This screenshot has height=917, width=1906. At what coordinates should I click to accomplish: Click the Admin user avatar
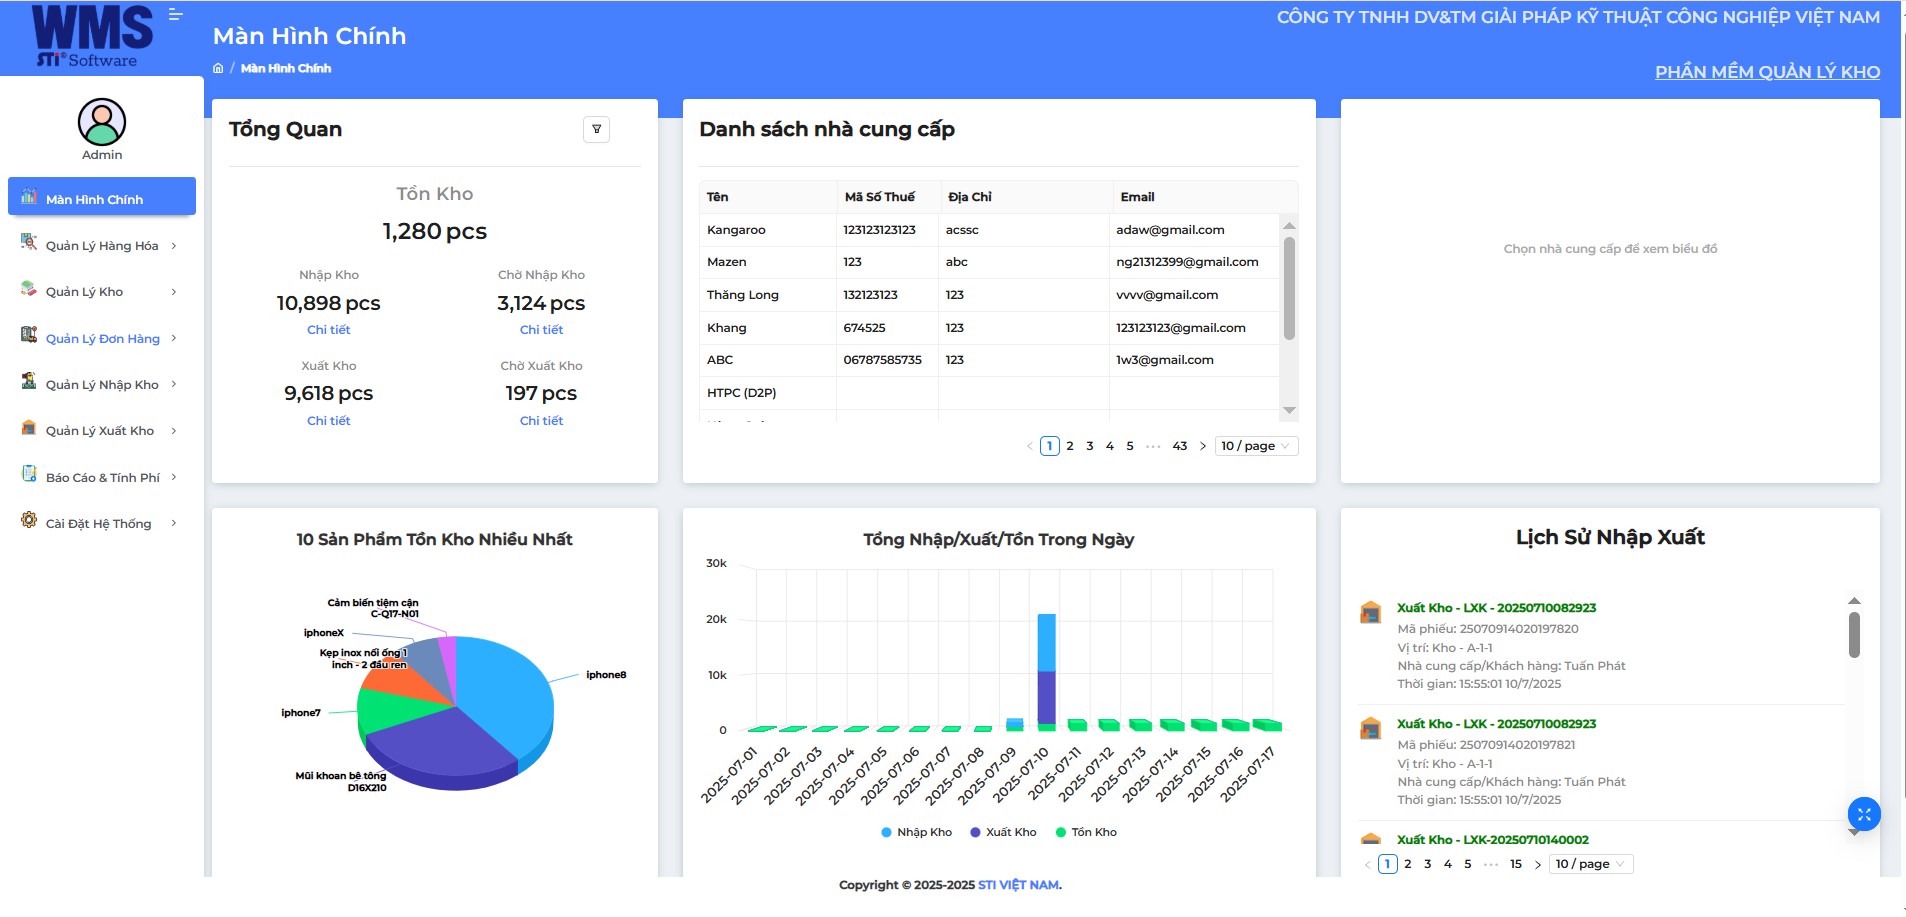click(102, 122)
